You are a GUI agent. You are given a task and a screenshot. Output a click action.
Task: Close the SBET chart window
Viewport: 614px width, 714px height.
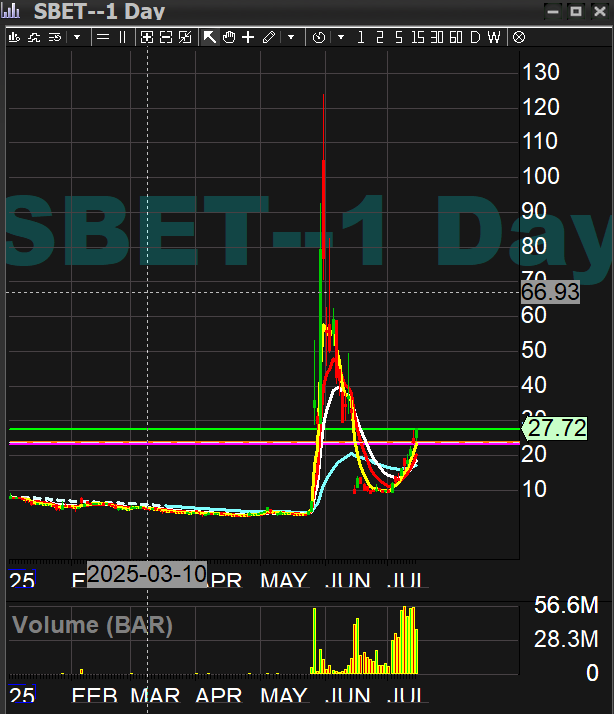600,11
